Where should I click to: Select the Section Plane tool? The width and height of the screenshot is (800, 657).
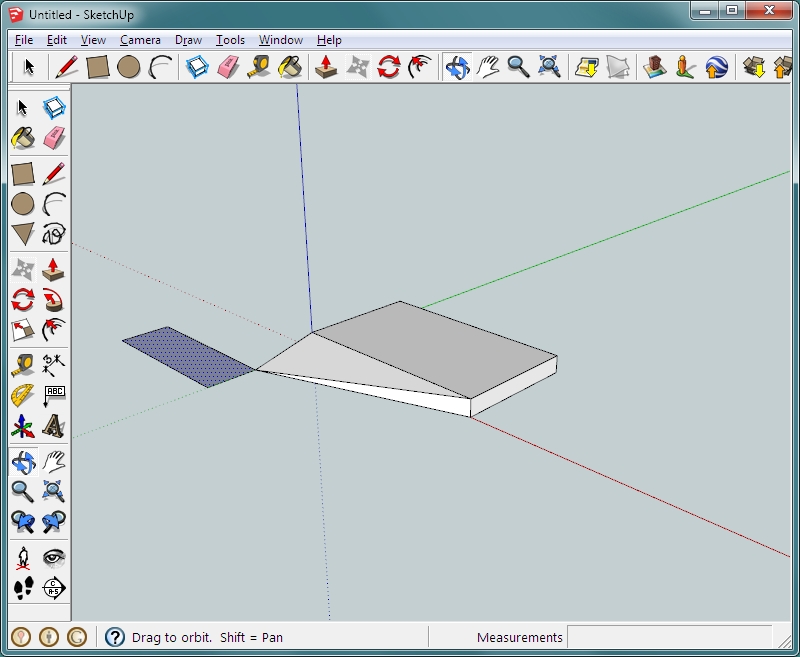[x=54, y=588]
